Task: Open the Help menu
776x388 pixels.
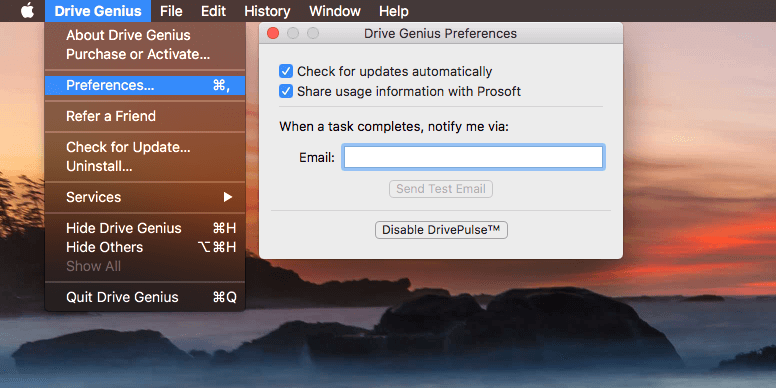Action: coord(394,11)
